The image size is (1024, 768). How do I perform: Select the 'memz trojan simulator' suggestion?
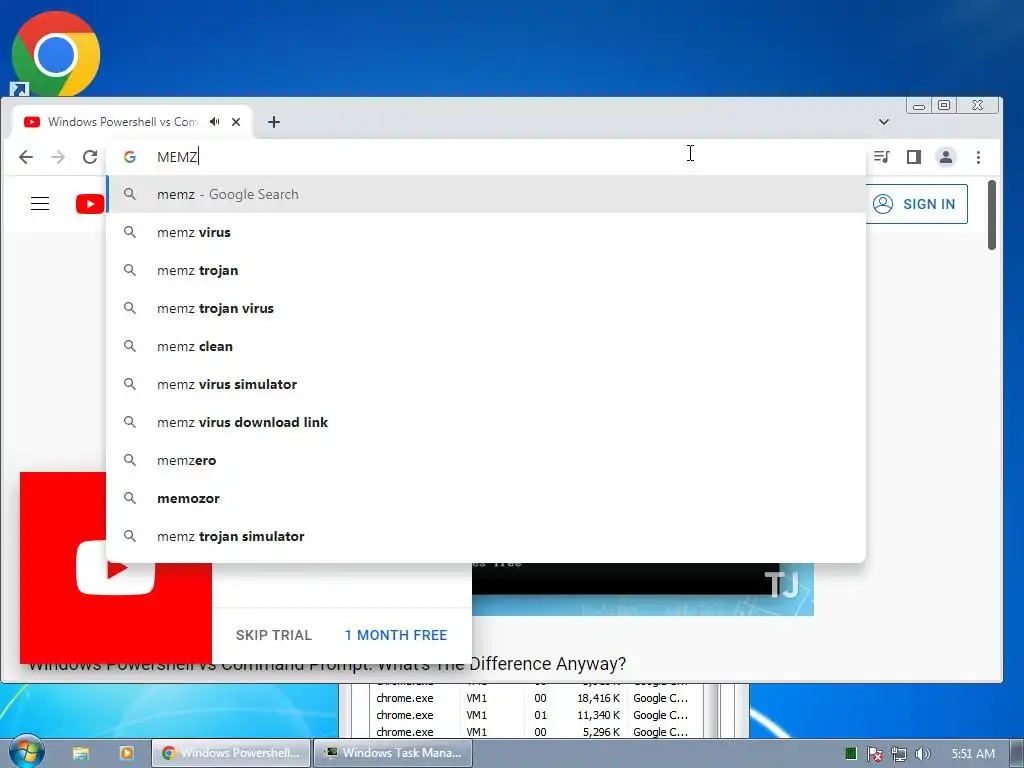[x=486, y=536]
